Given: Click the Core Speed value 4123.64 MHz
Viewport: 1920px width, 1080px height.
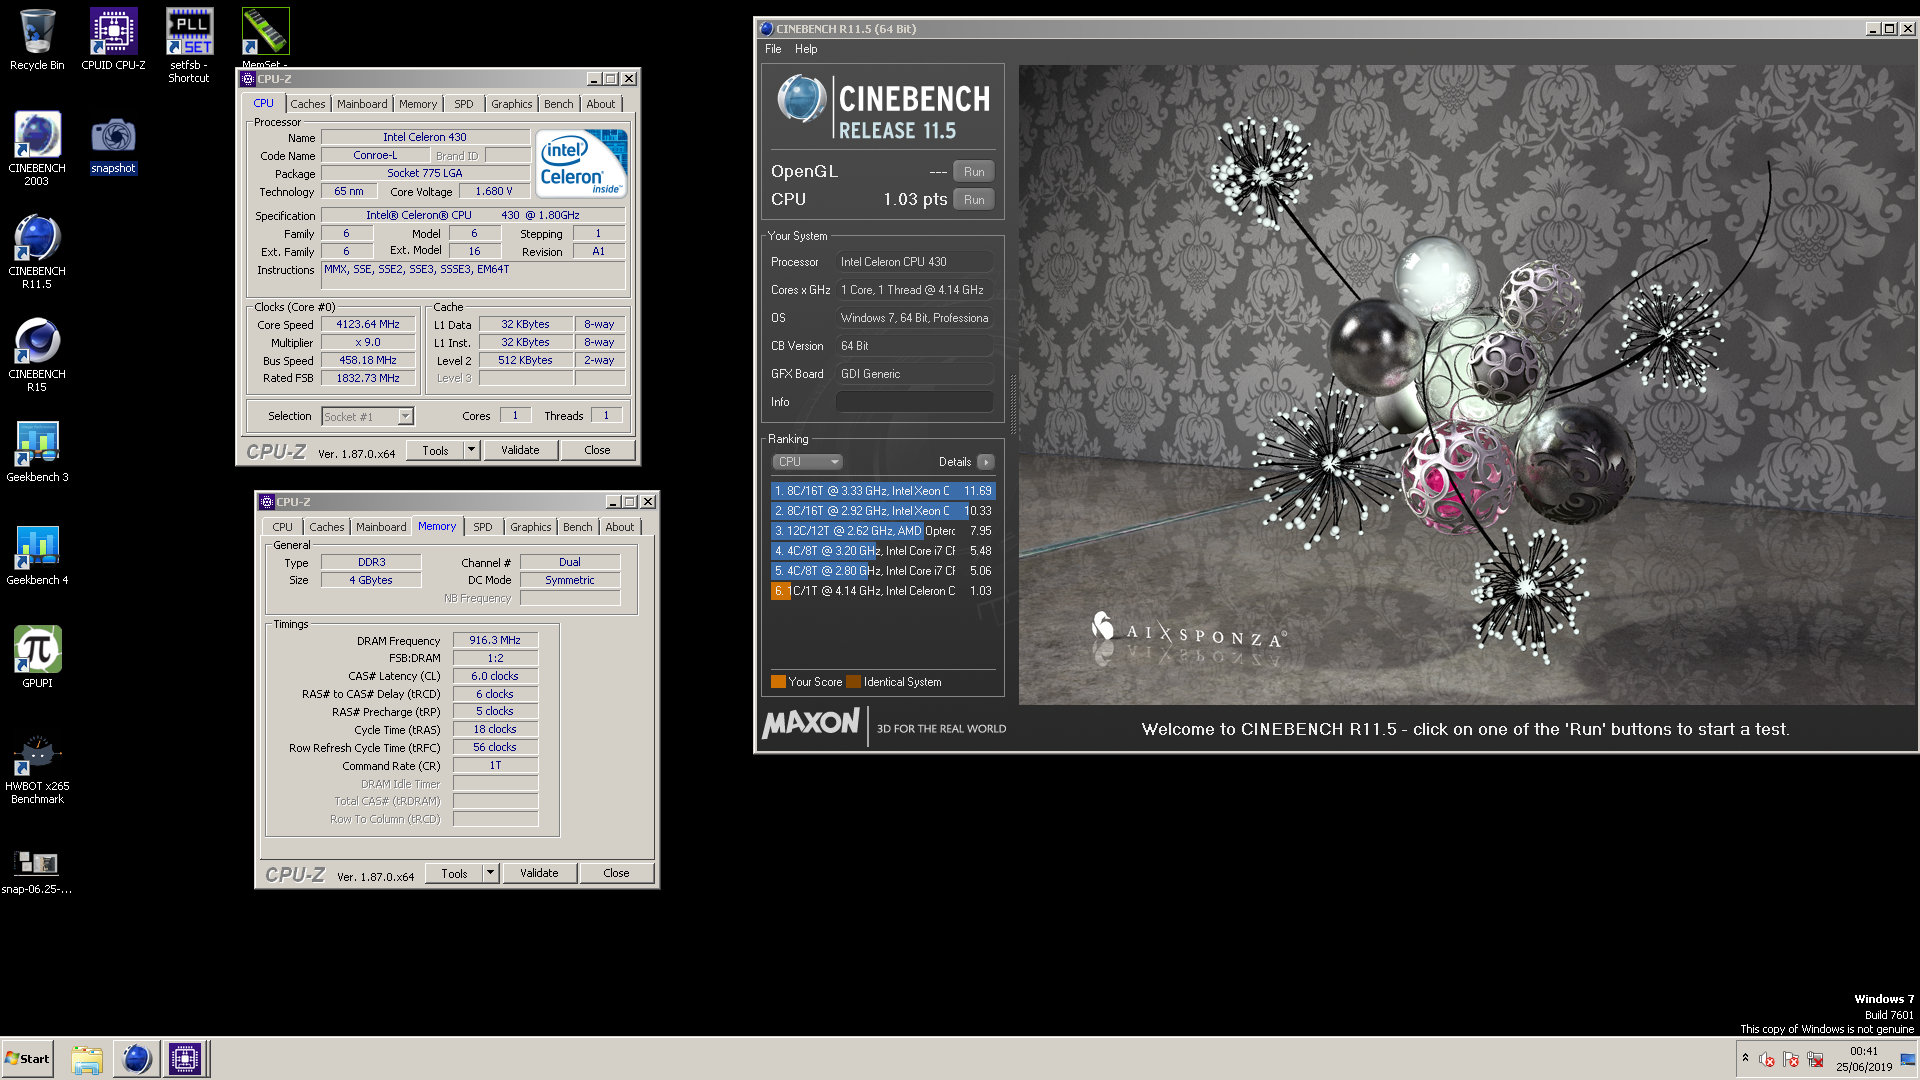Looking at the screenshot, I should pyautogui.click(x=368, y=325).
